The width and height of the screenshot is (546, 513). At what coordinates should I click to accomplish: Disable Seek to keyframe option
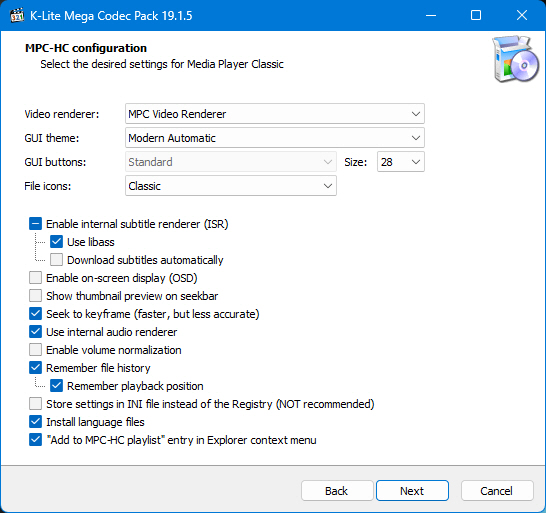click(36, 314)
